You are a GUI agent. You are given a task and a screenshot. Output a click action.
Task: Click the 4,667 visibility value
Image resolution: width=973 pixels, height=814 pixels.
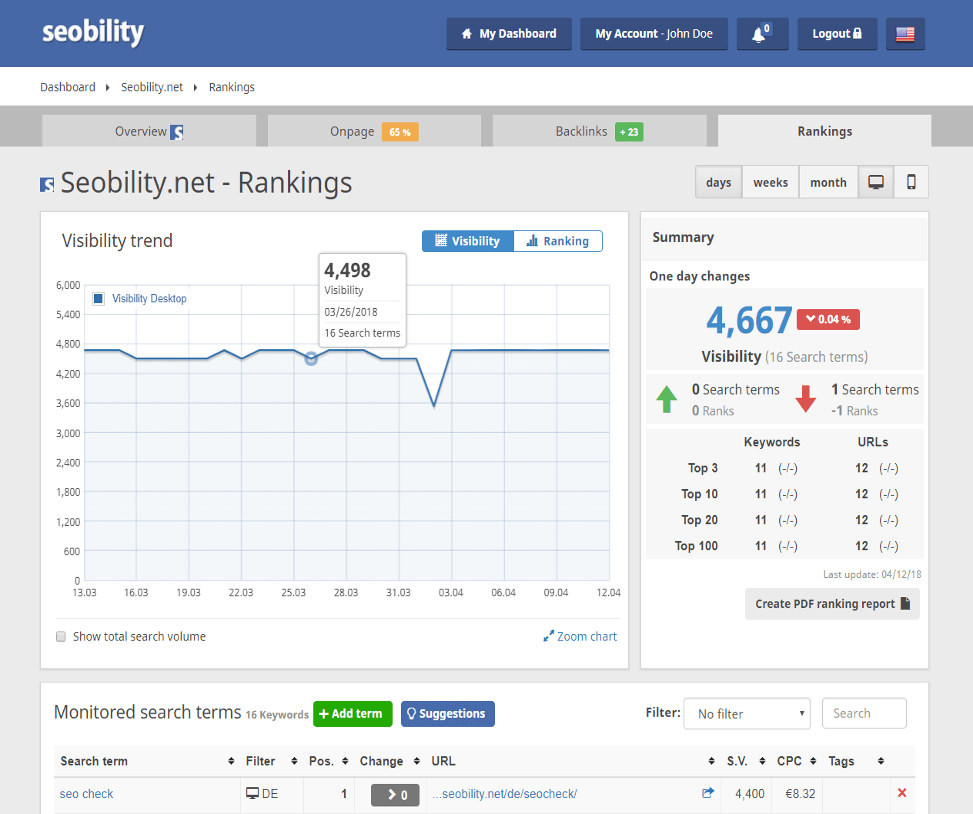tap(749, 320)
